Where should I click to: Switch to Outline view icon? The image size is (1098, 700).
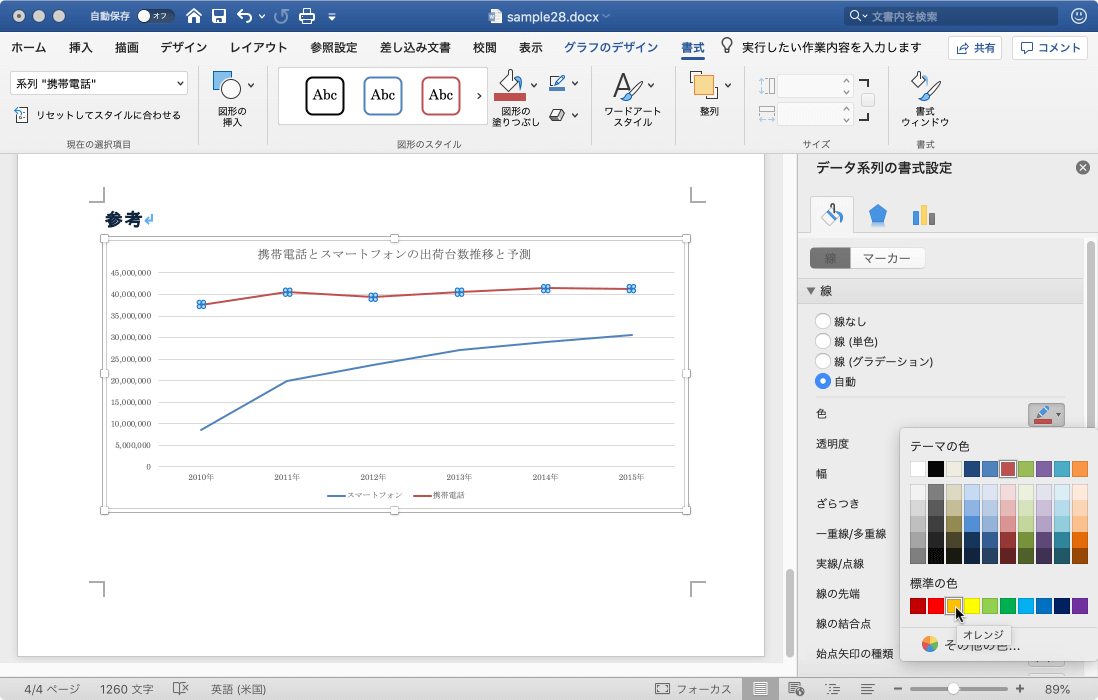tap(833, 689)
